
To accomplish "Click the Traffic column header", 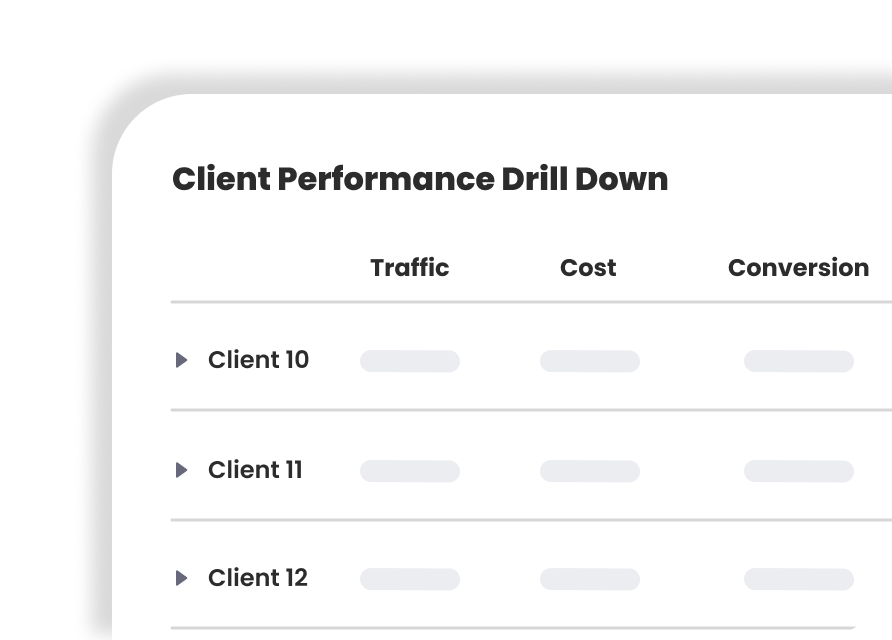I will point(409,268).
